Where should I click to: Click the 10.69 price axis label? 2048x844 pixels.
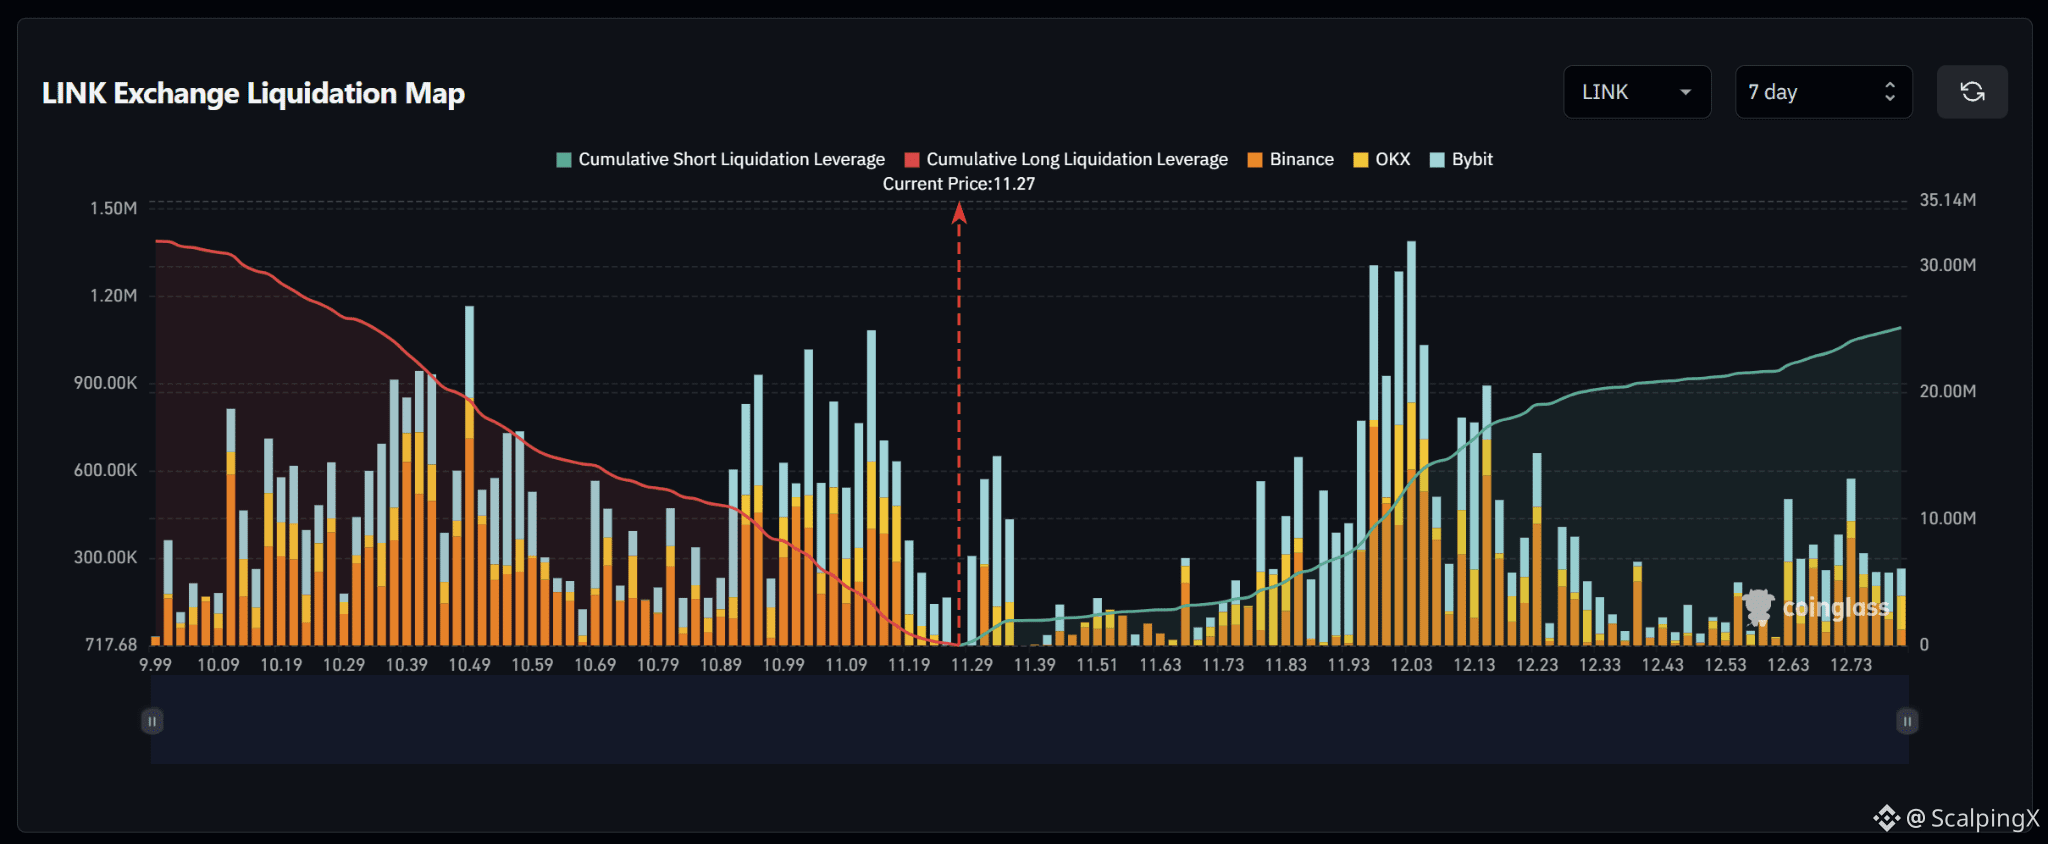(595, 665)
